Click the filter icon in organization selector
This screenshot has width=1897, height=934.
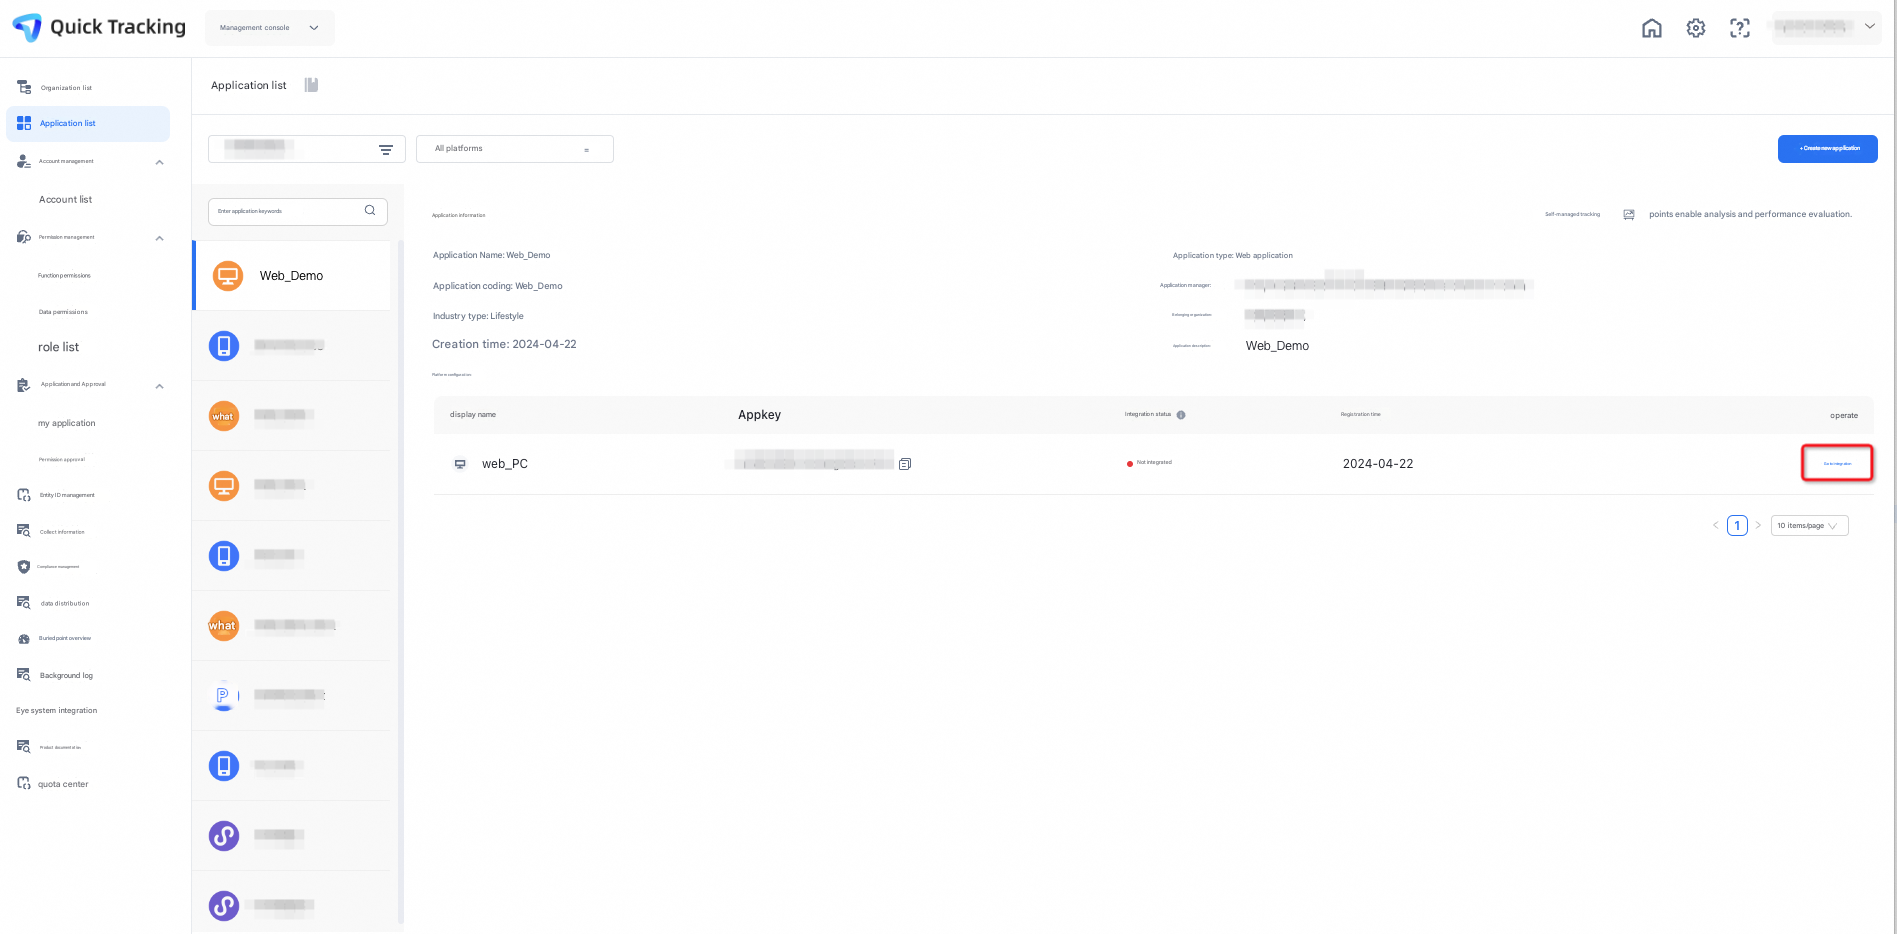pos(386,150)
